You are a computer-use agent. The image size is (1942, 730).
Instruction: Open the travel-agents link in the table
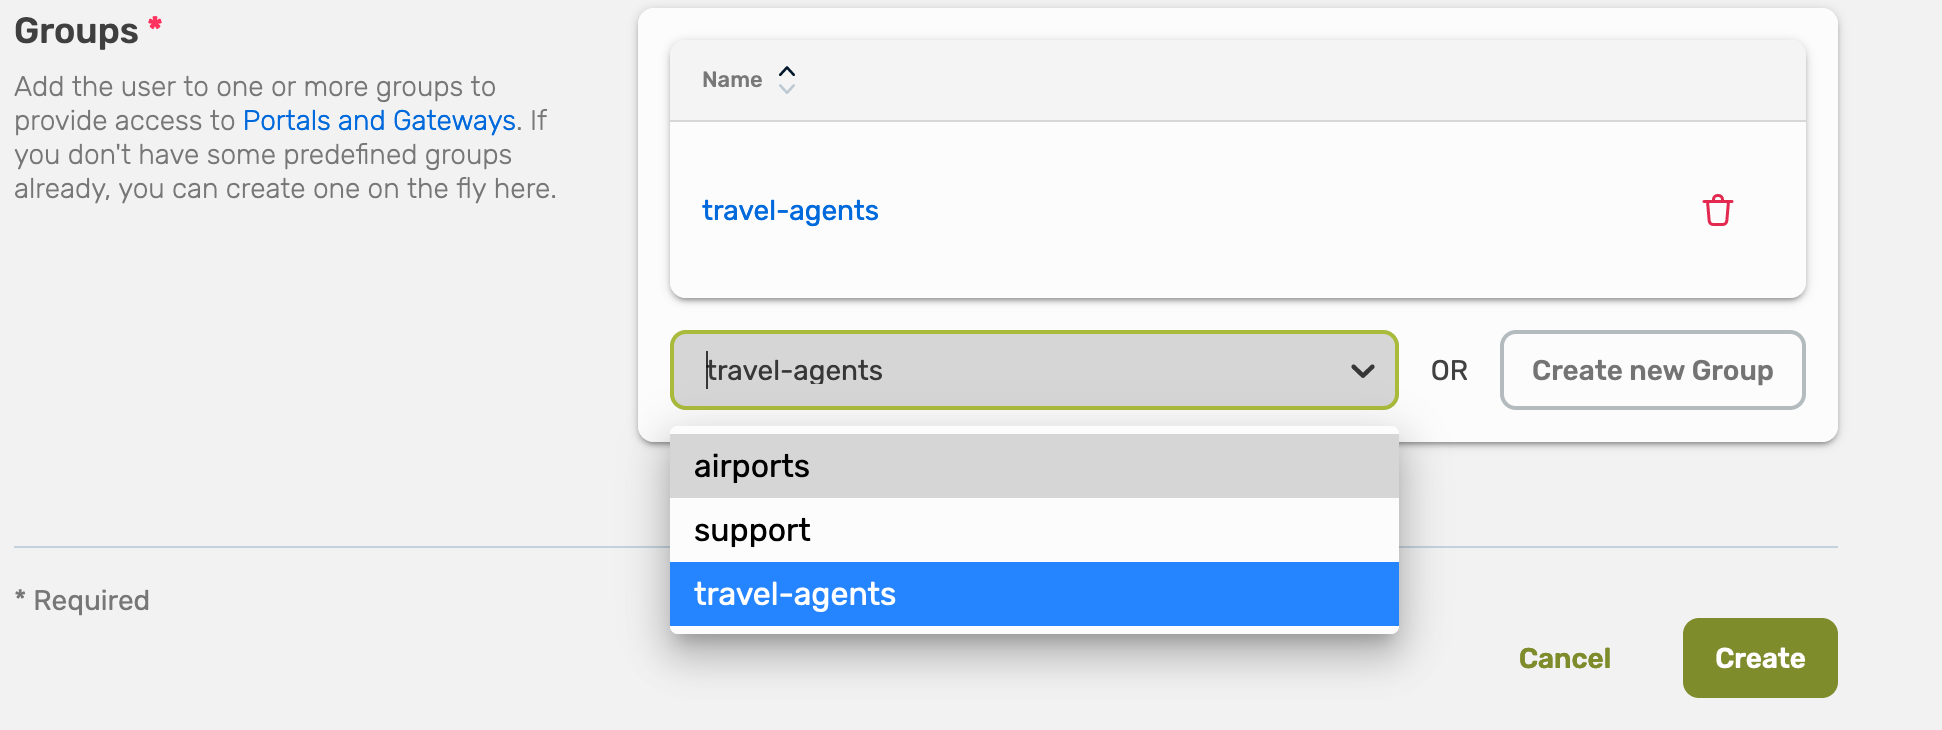coord(790,211)
